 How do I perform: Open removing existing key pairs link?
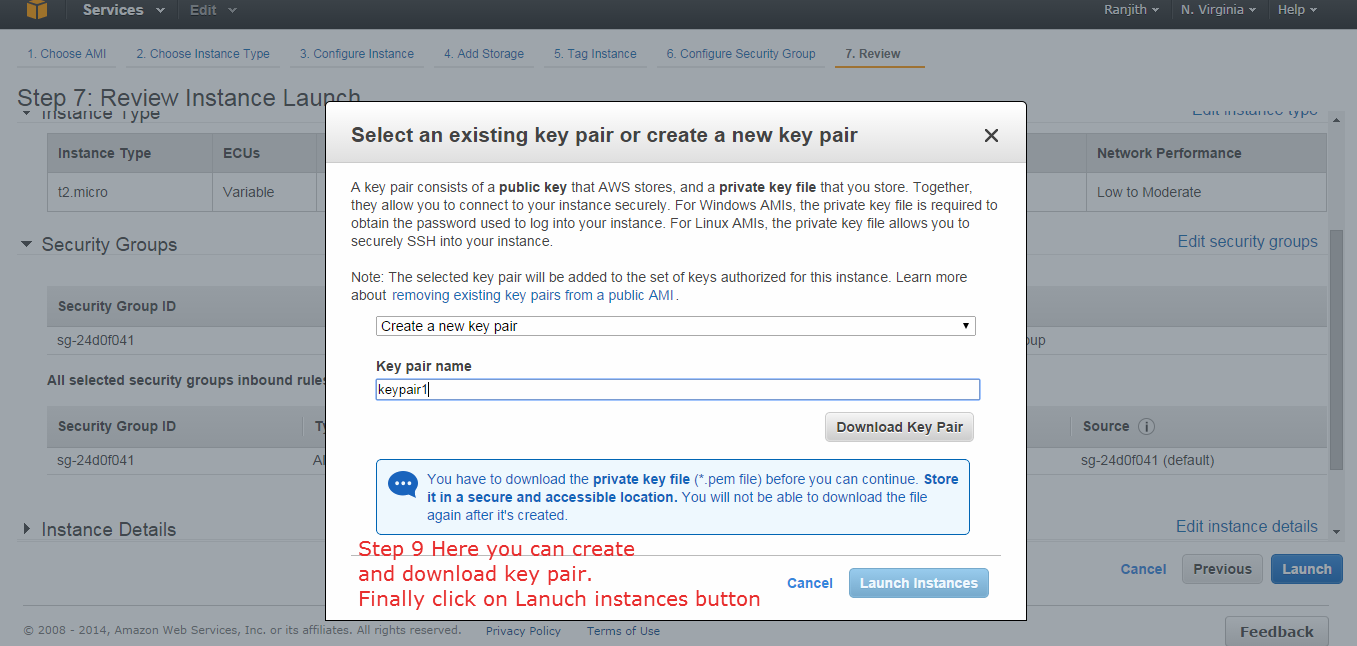(x=534, y=296)
